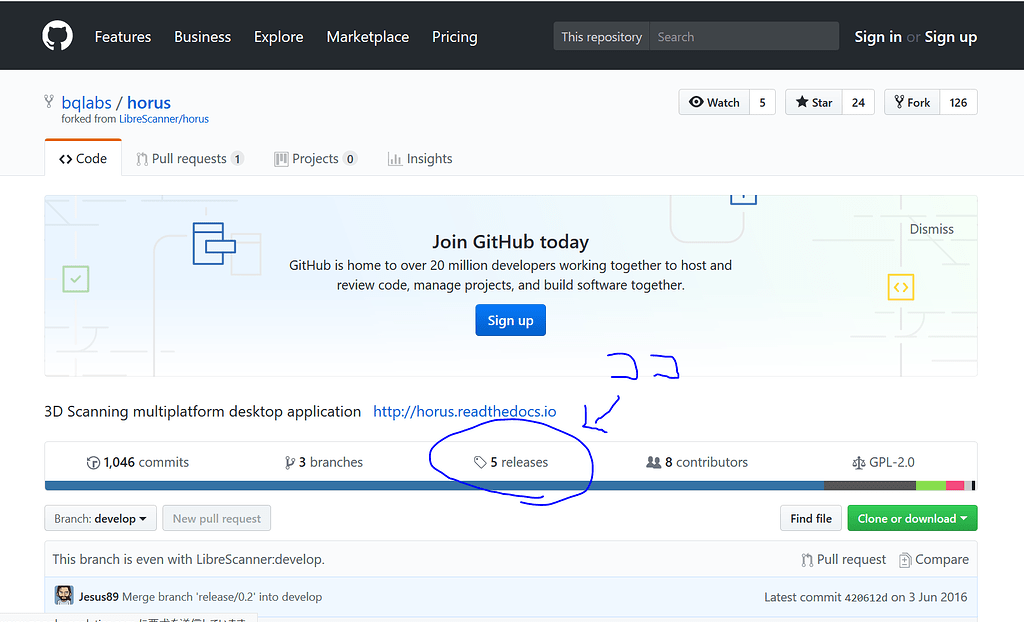View the 3 branches list
The width and height of the screenshot is (1024, 622).
324,463
